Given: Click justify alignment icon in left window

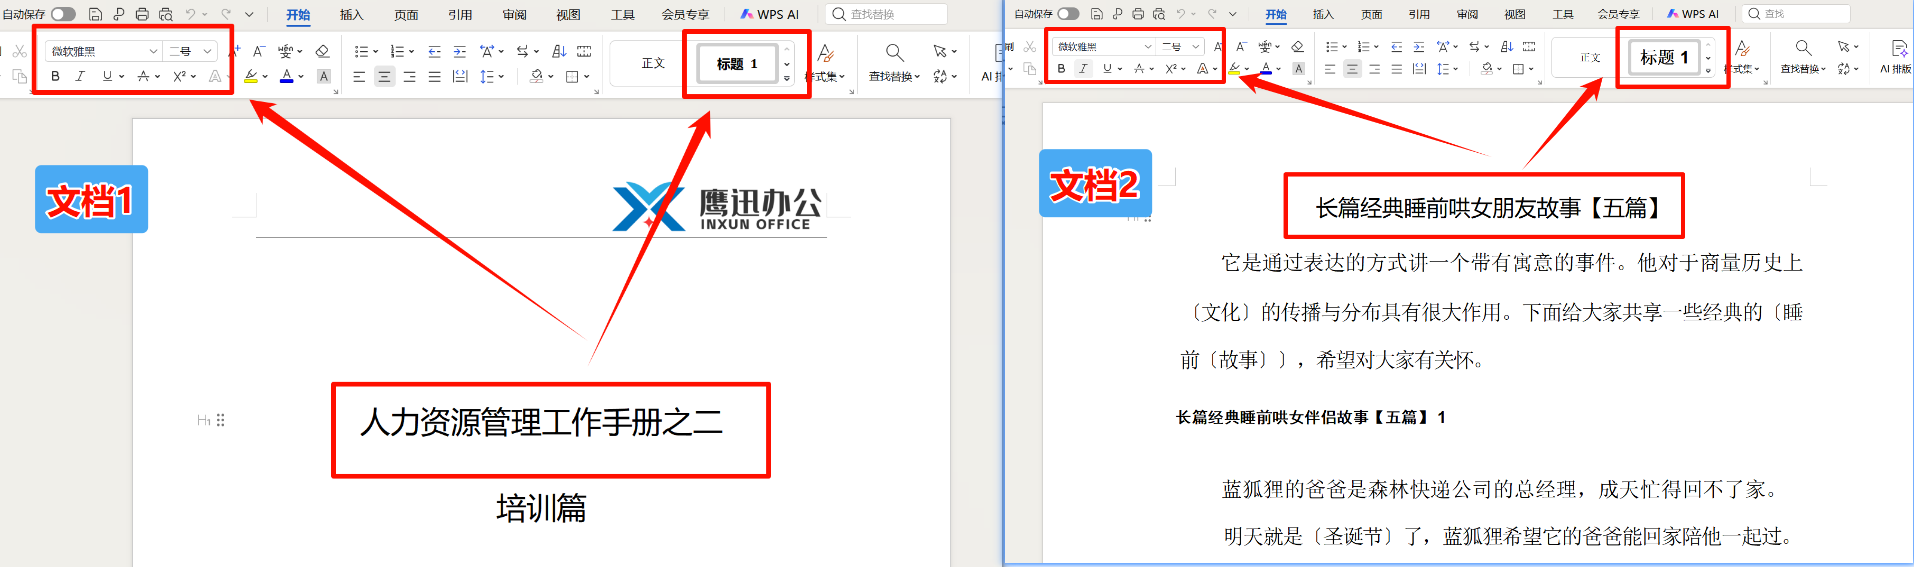Looking at the screenshot, I should 434,76.
